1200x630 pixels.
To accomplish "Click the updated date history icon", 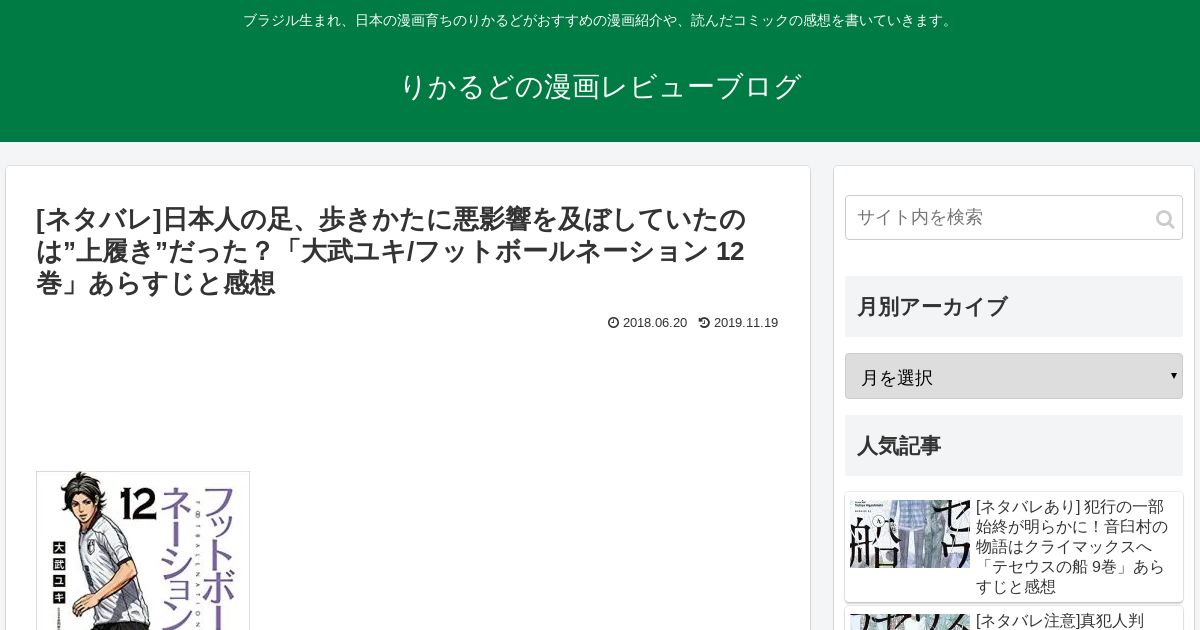I will pos(704,322).
